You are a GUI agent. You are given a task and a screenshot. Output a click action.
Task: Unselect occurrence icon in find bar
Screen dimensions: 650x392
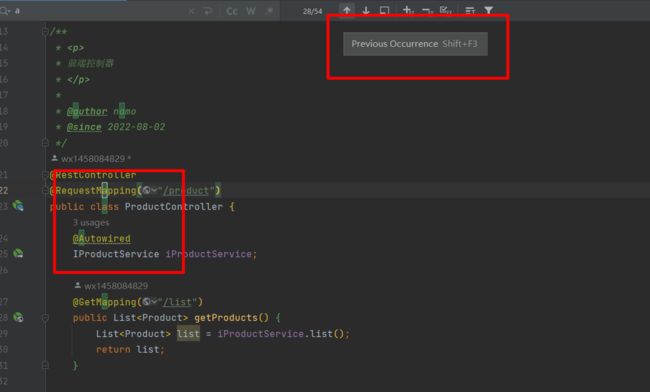click(427, 11)
